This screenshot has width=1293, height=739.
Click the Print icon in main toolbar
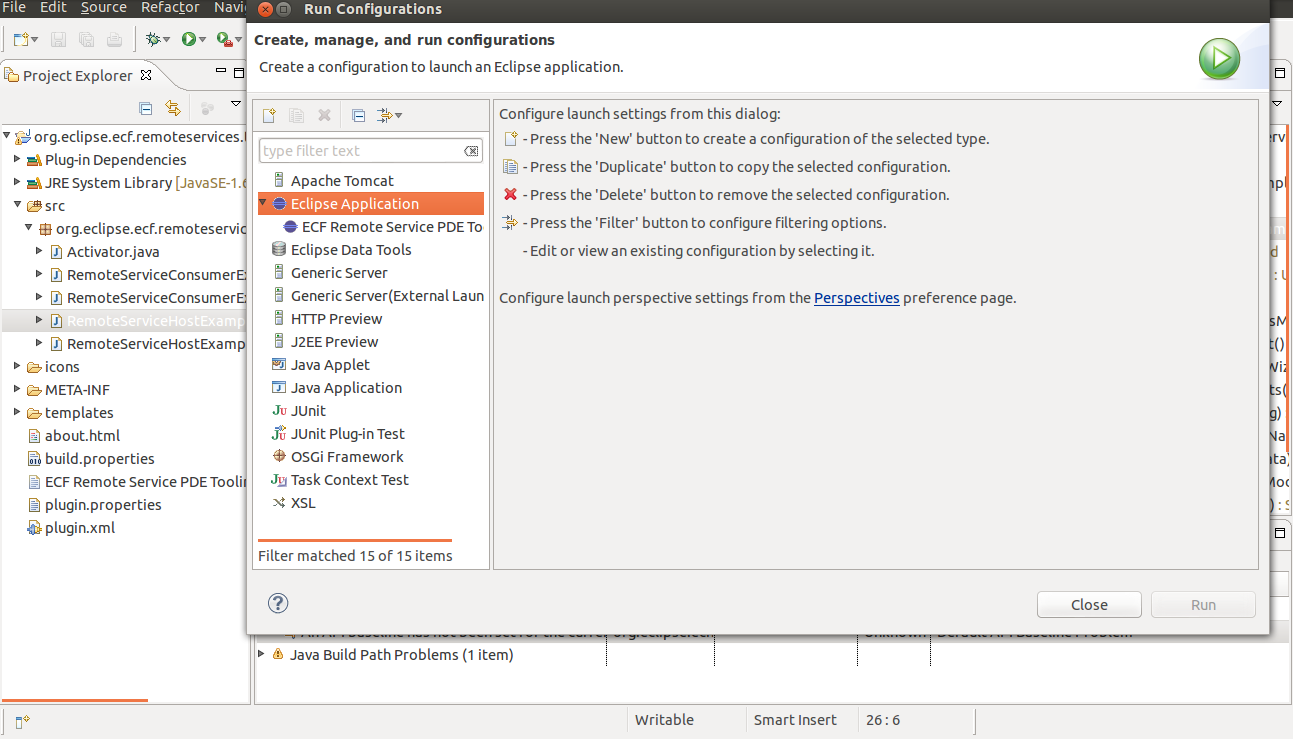coord(114,40)
